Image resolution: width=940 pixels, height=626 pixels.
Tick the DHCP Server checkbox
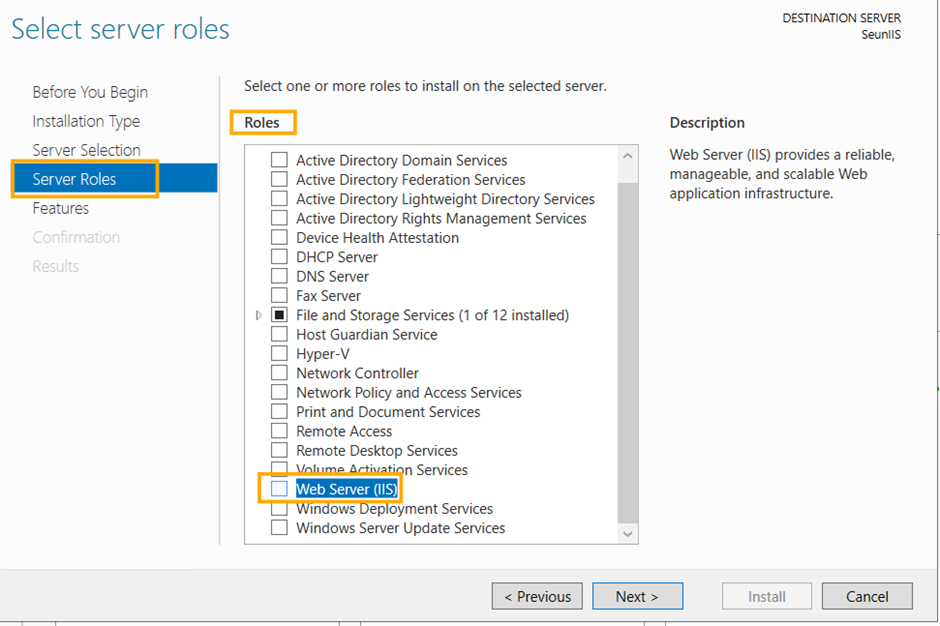click(279, 257)
